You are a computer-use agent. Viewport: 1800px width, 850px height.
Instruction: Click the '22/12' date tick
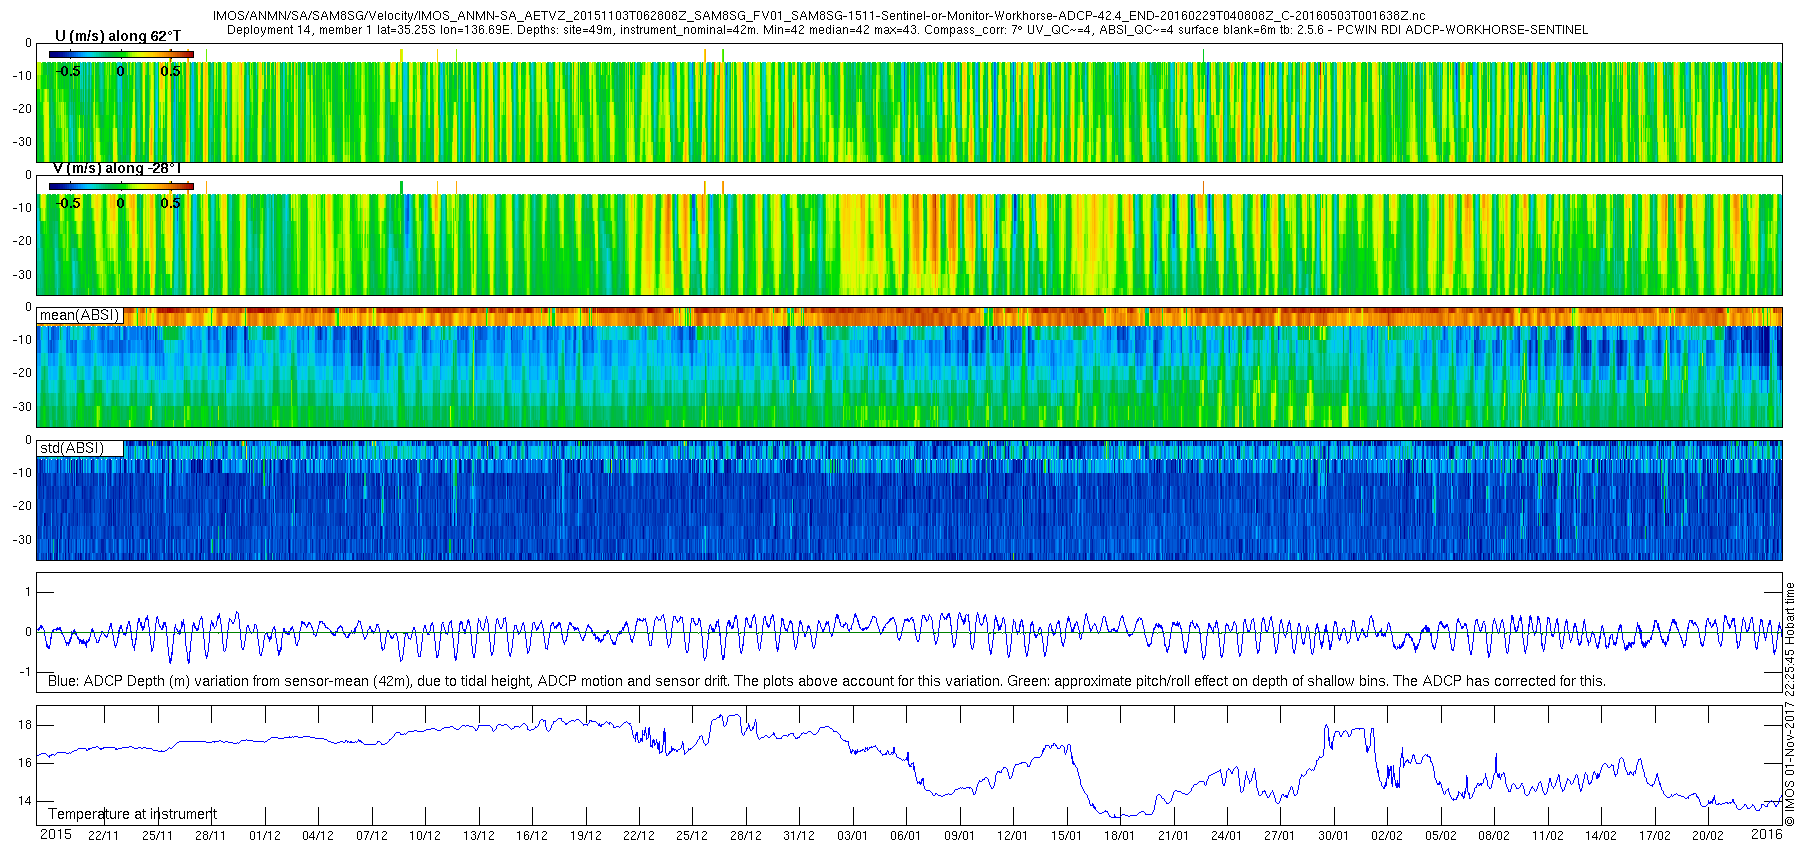click(639, 836)
